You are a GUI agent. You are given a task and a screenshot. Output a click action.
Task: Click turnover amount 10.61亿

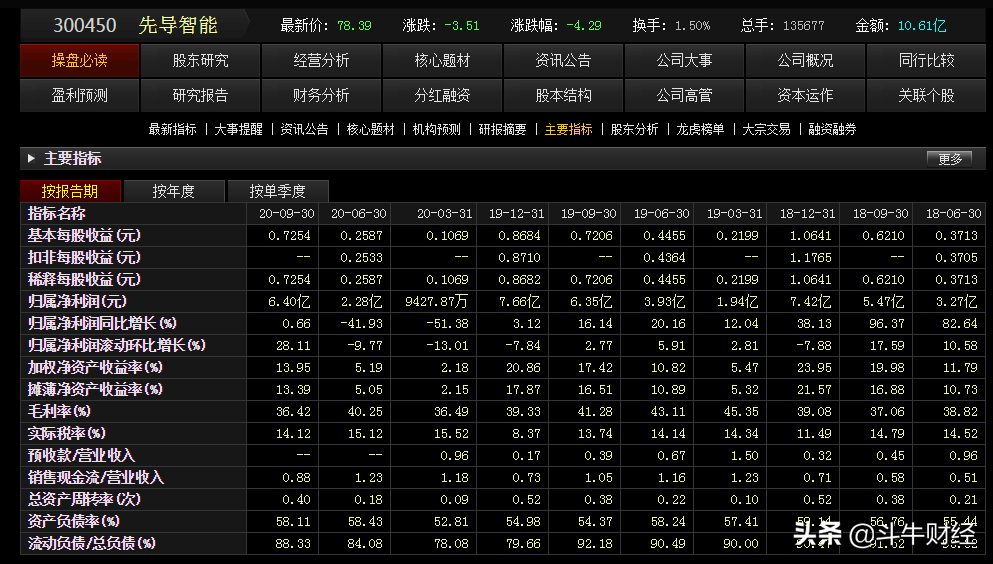coord(922,26)
